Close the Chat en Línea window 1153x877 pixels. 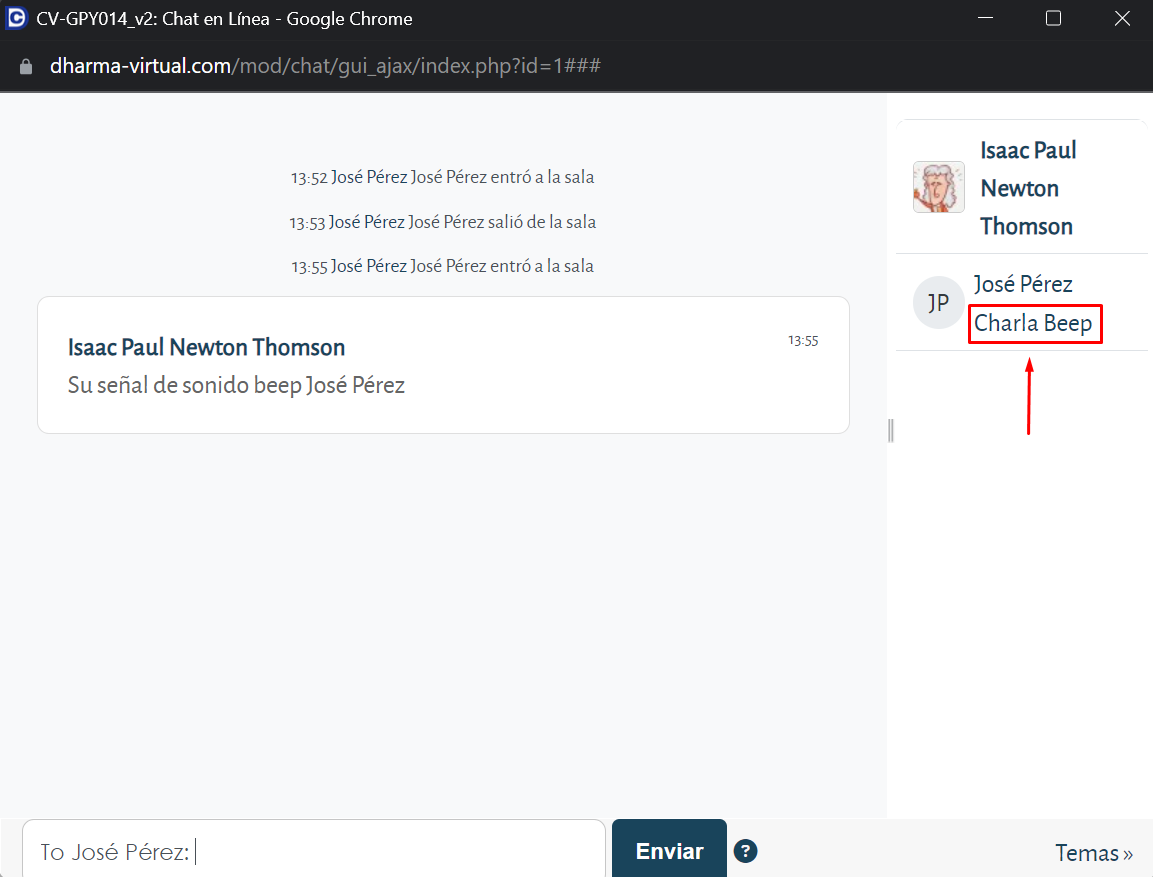(1121, 19)
